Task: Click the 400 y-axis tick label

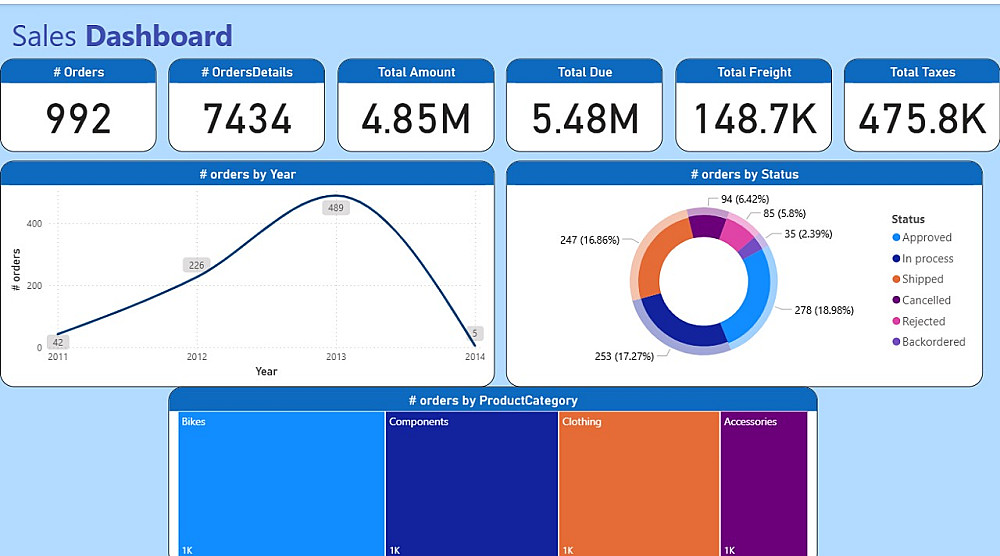Action: [34, 224]
